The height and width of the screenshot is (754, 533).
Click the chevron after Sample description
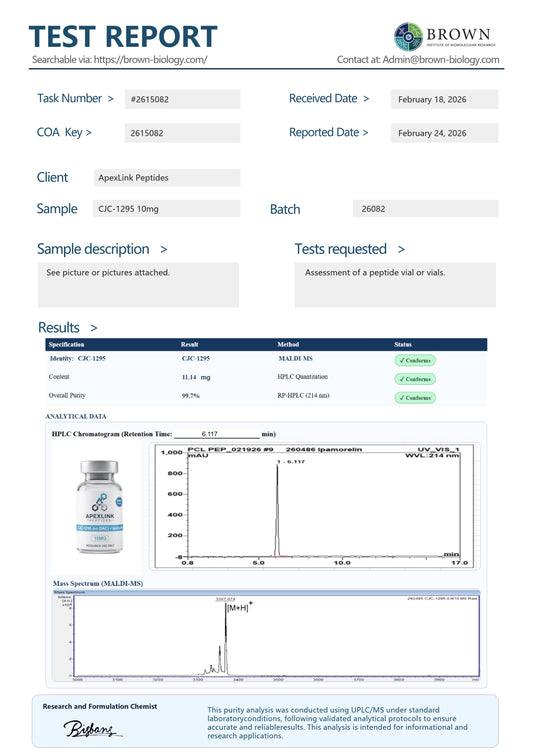164,249
